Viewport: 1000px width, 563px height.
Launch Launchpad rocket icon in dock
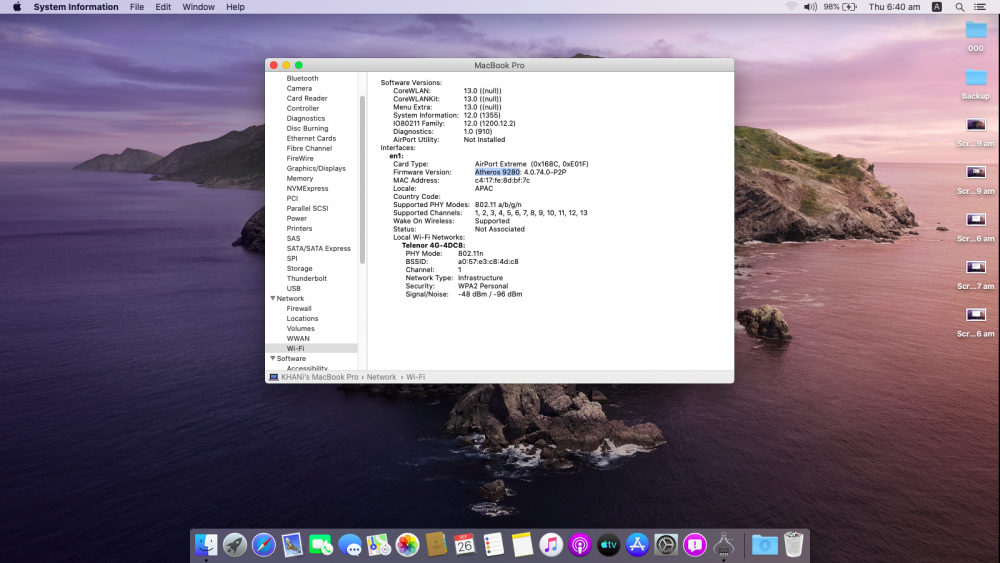(x=235, y=545)
